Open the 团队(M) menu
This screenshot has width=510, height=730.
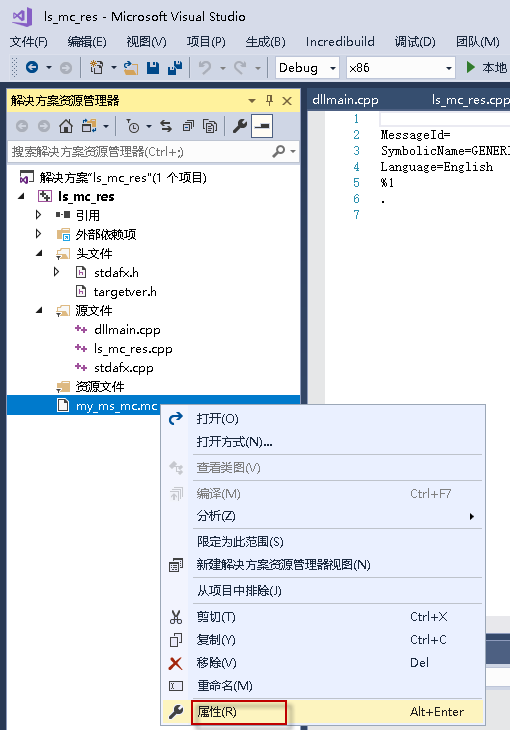tap(477, 41)
